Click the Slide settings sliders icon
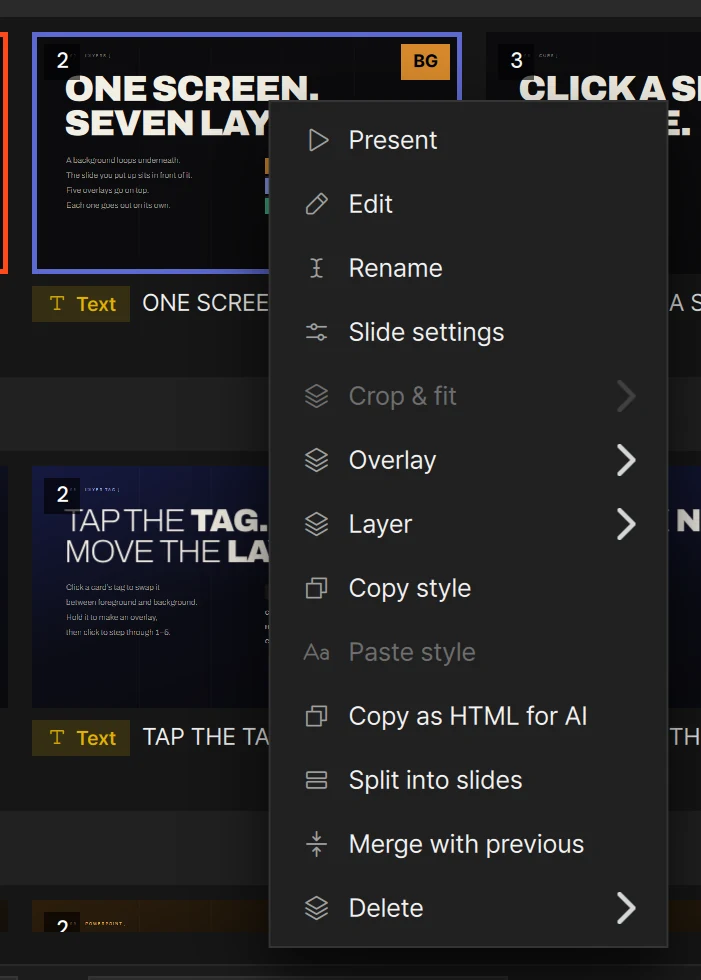Screen dimensions: 701x980 [x=317, y=332]
